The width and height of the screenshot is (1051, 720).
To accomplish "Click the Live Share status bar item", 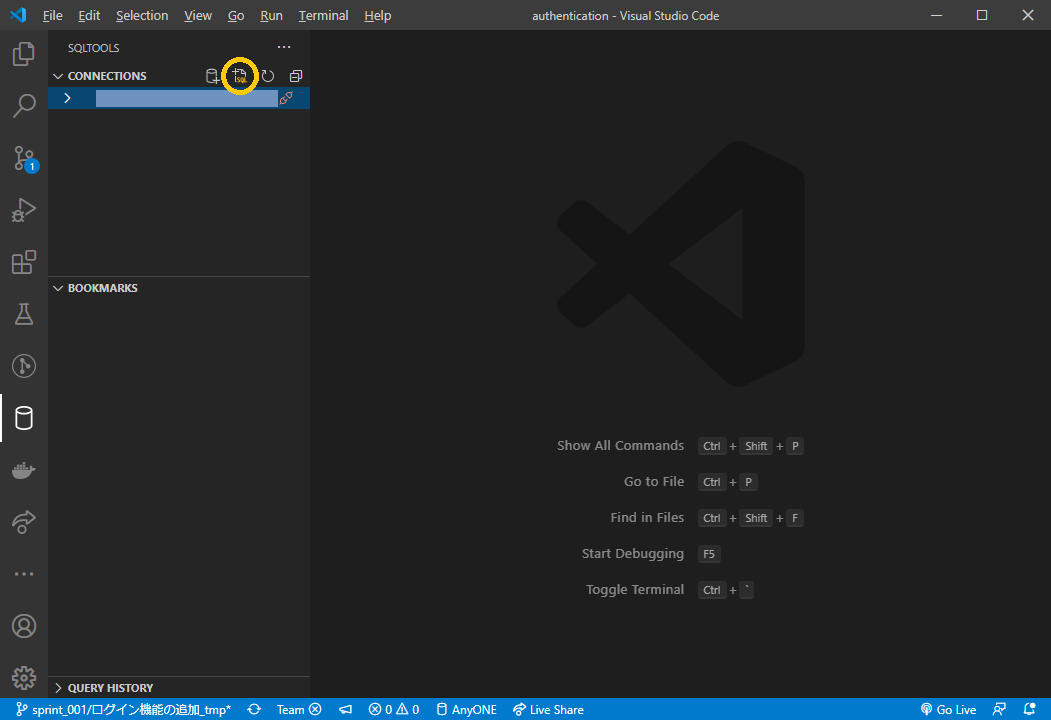I will click(x=548, y=709).
